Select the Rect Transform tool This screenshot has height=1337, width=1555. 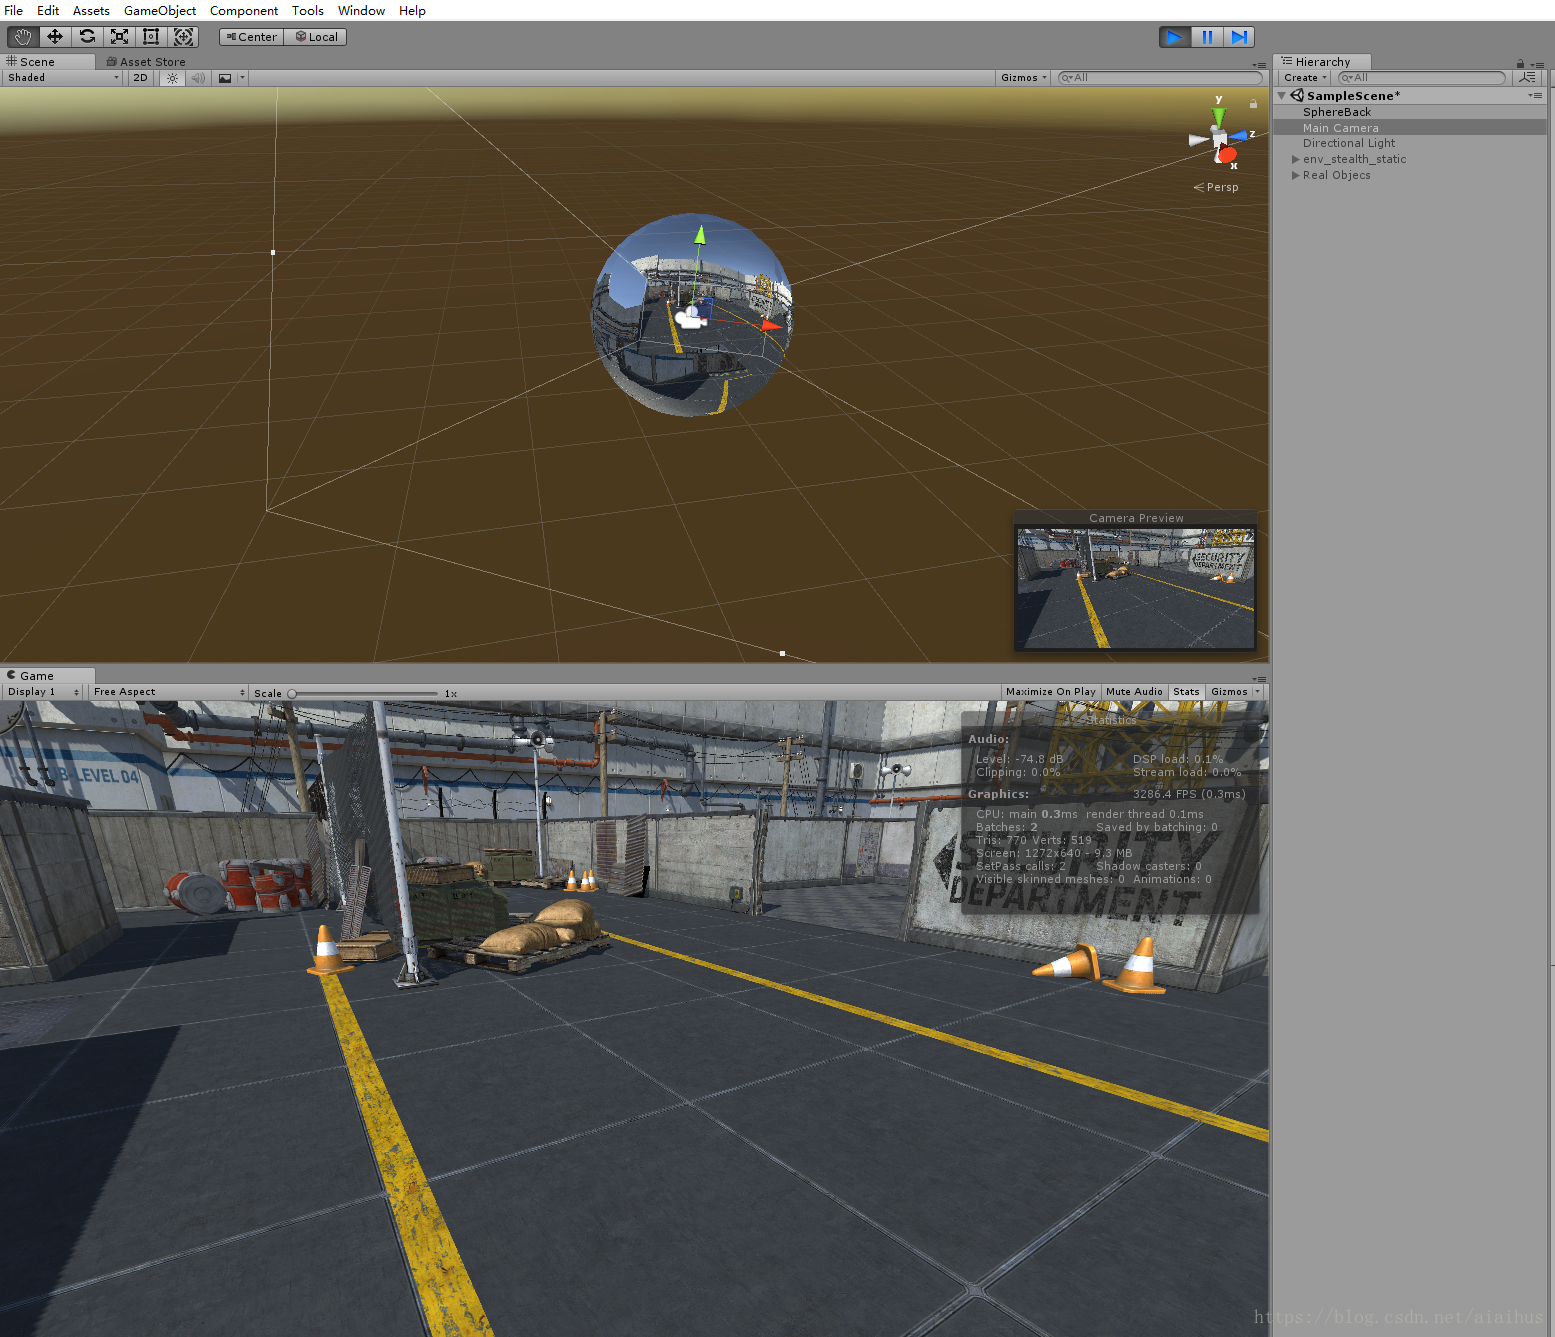[x=151, y=37]
